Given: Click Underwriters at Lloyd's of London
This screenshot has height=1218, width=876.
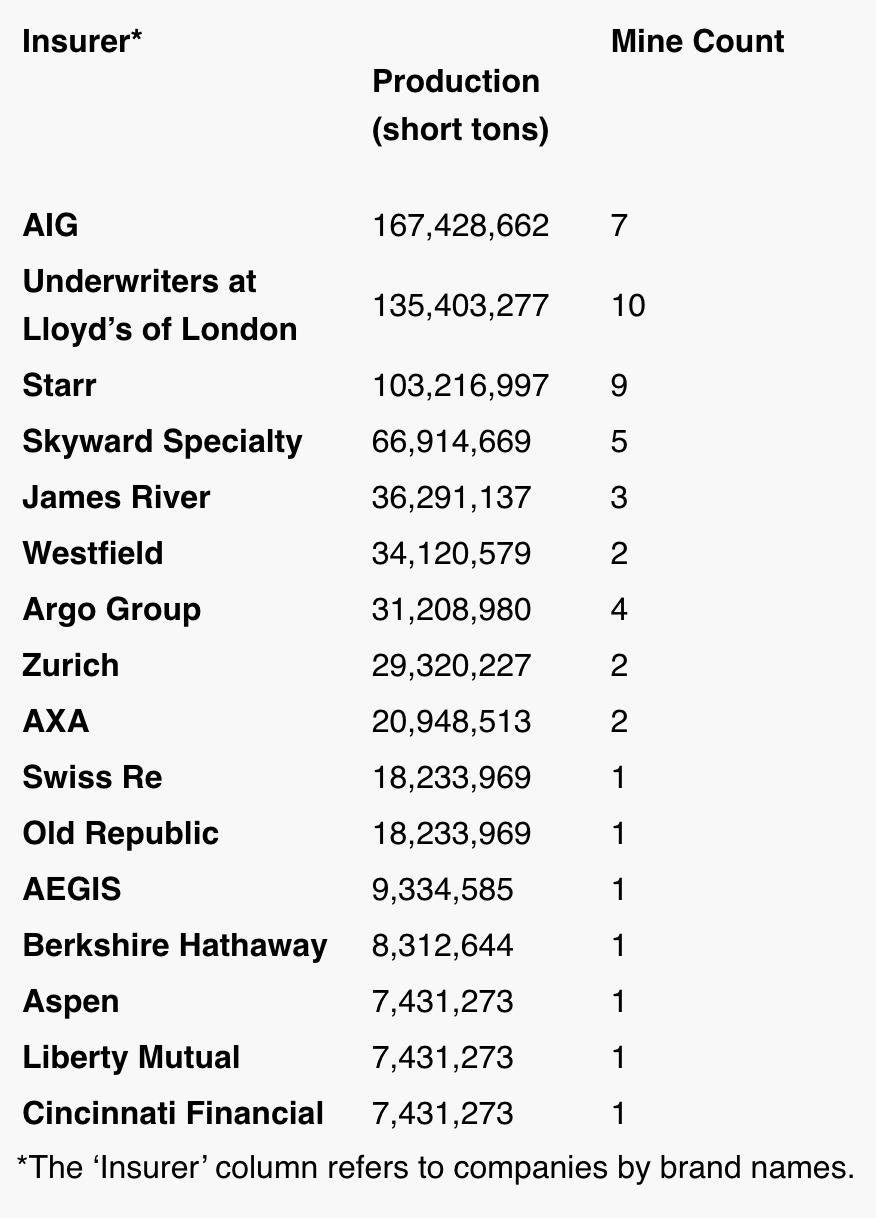Looking at the screenshot, I should coord(160,305).
